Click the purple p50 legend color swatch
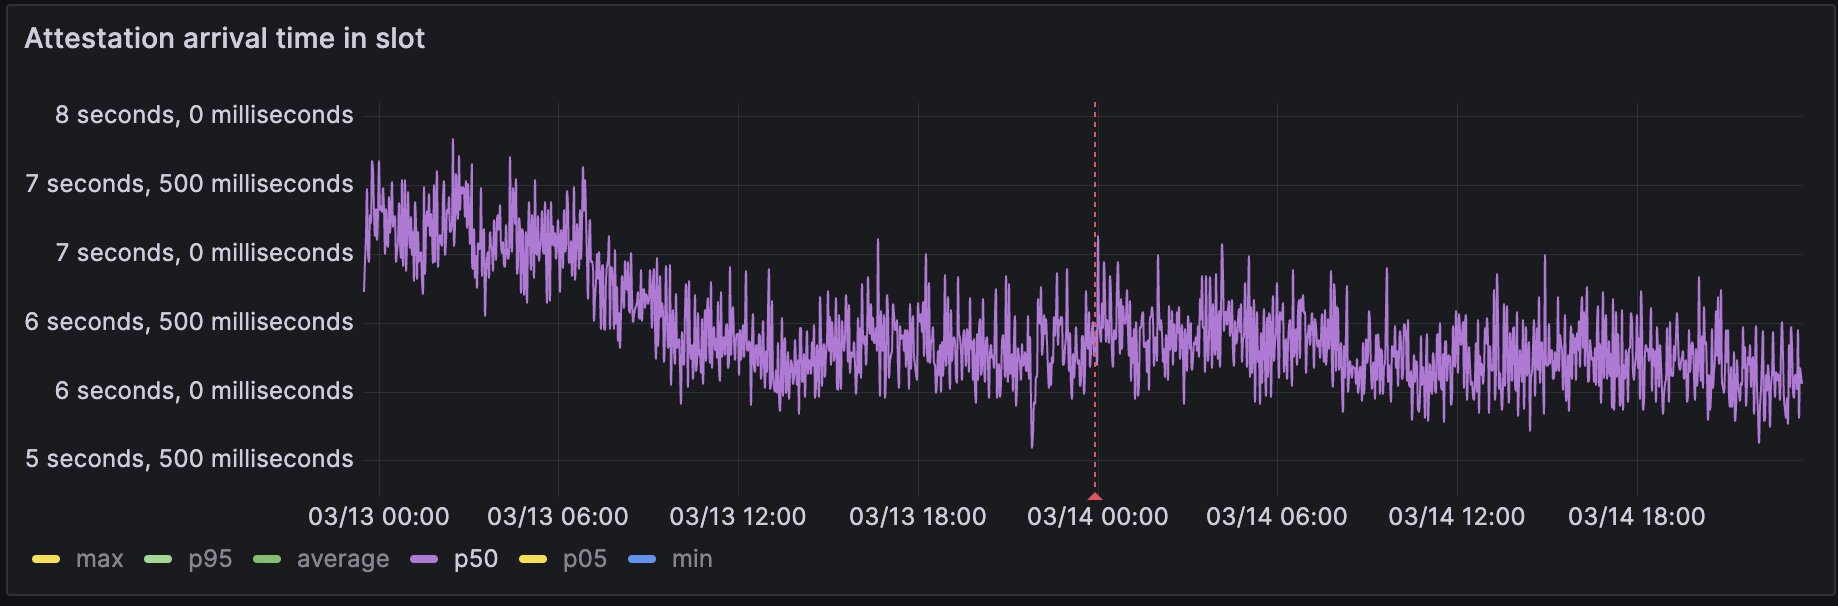The width and height of the screenshot is (1838, 606). click(424, 559)
